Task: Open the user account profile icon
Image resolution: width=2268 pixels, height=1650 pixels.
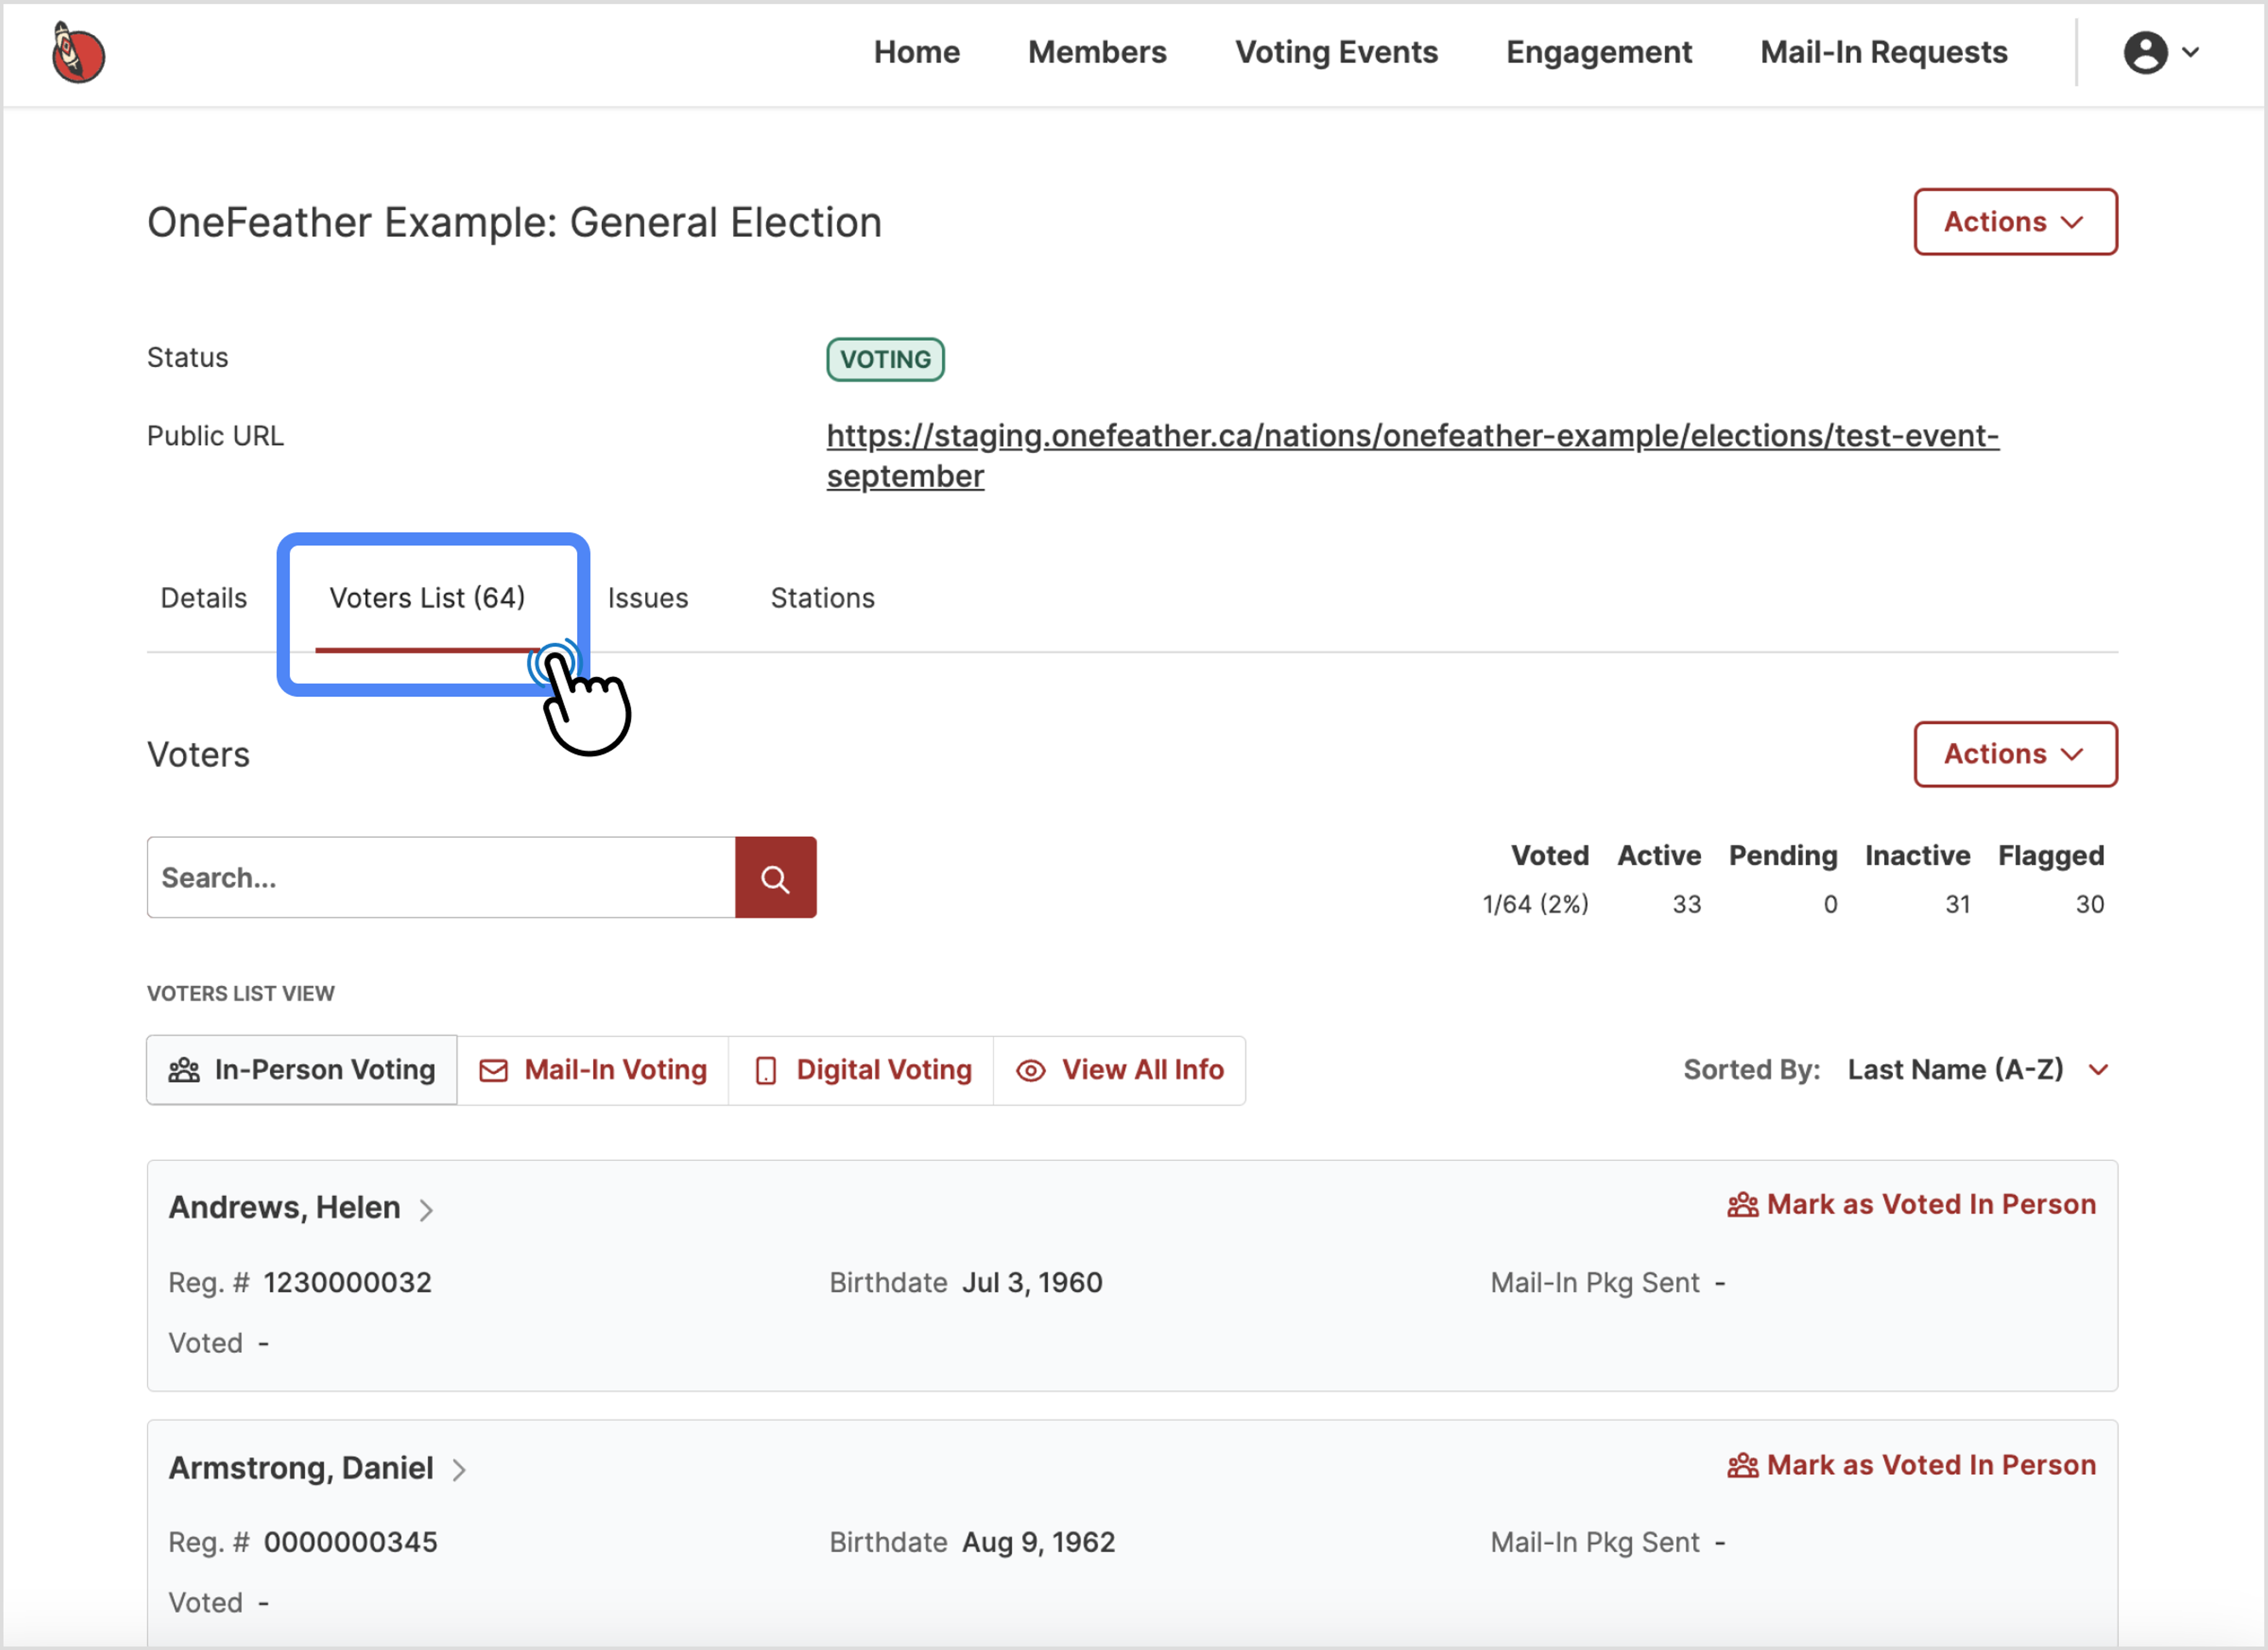Action: (2144, 52)
